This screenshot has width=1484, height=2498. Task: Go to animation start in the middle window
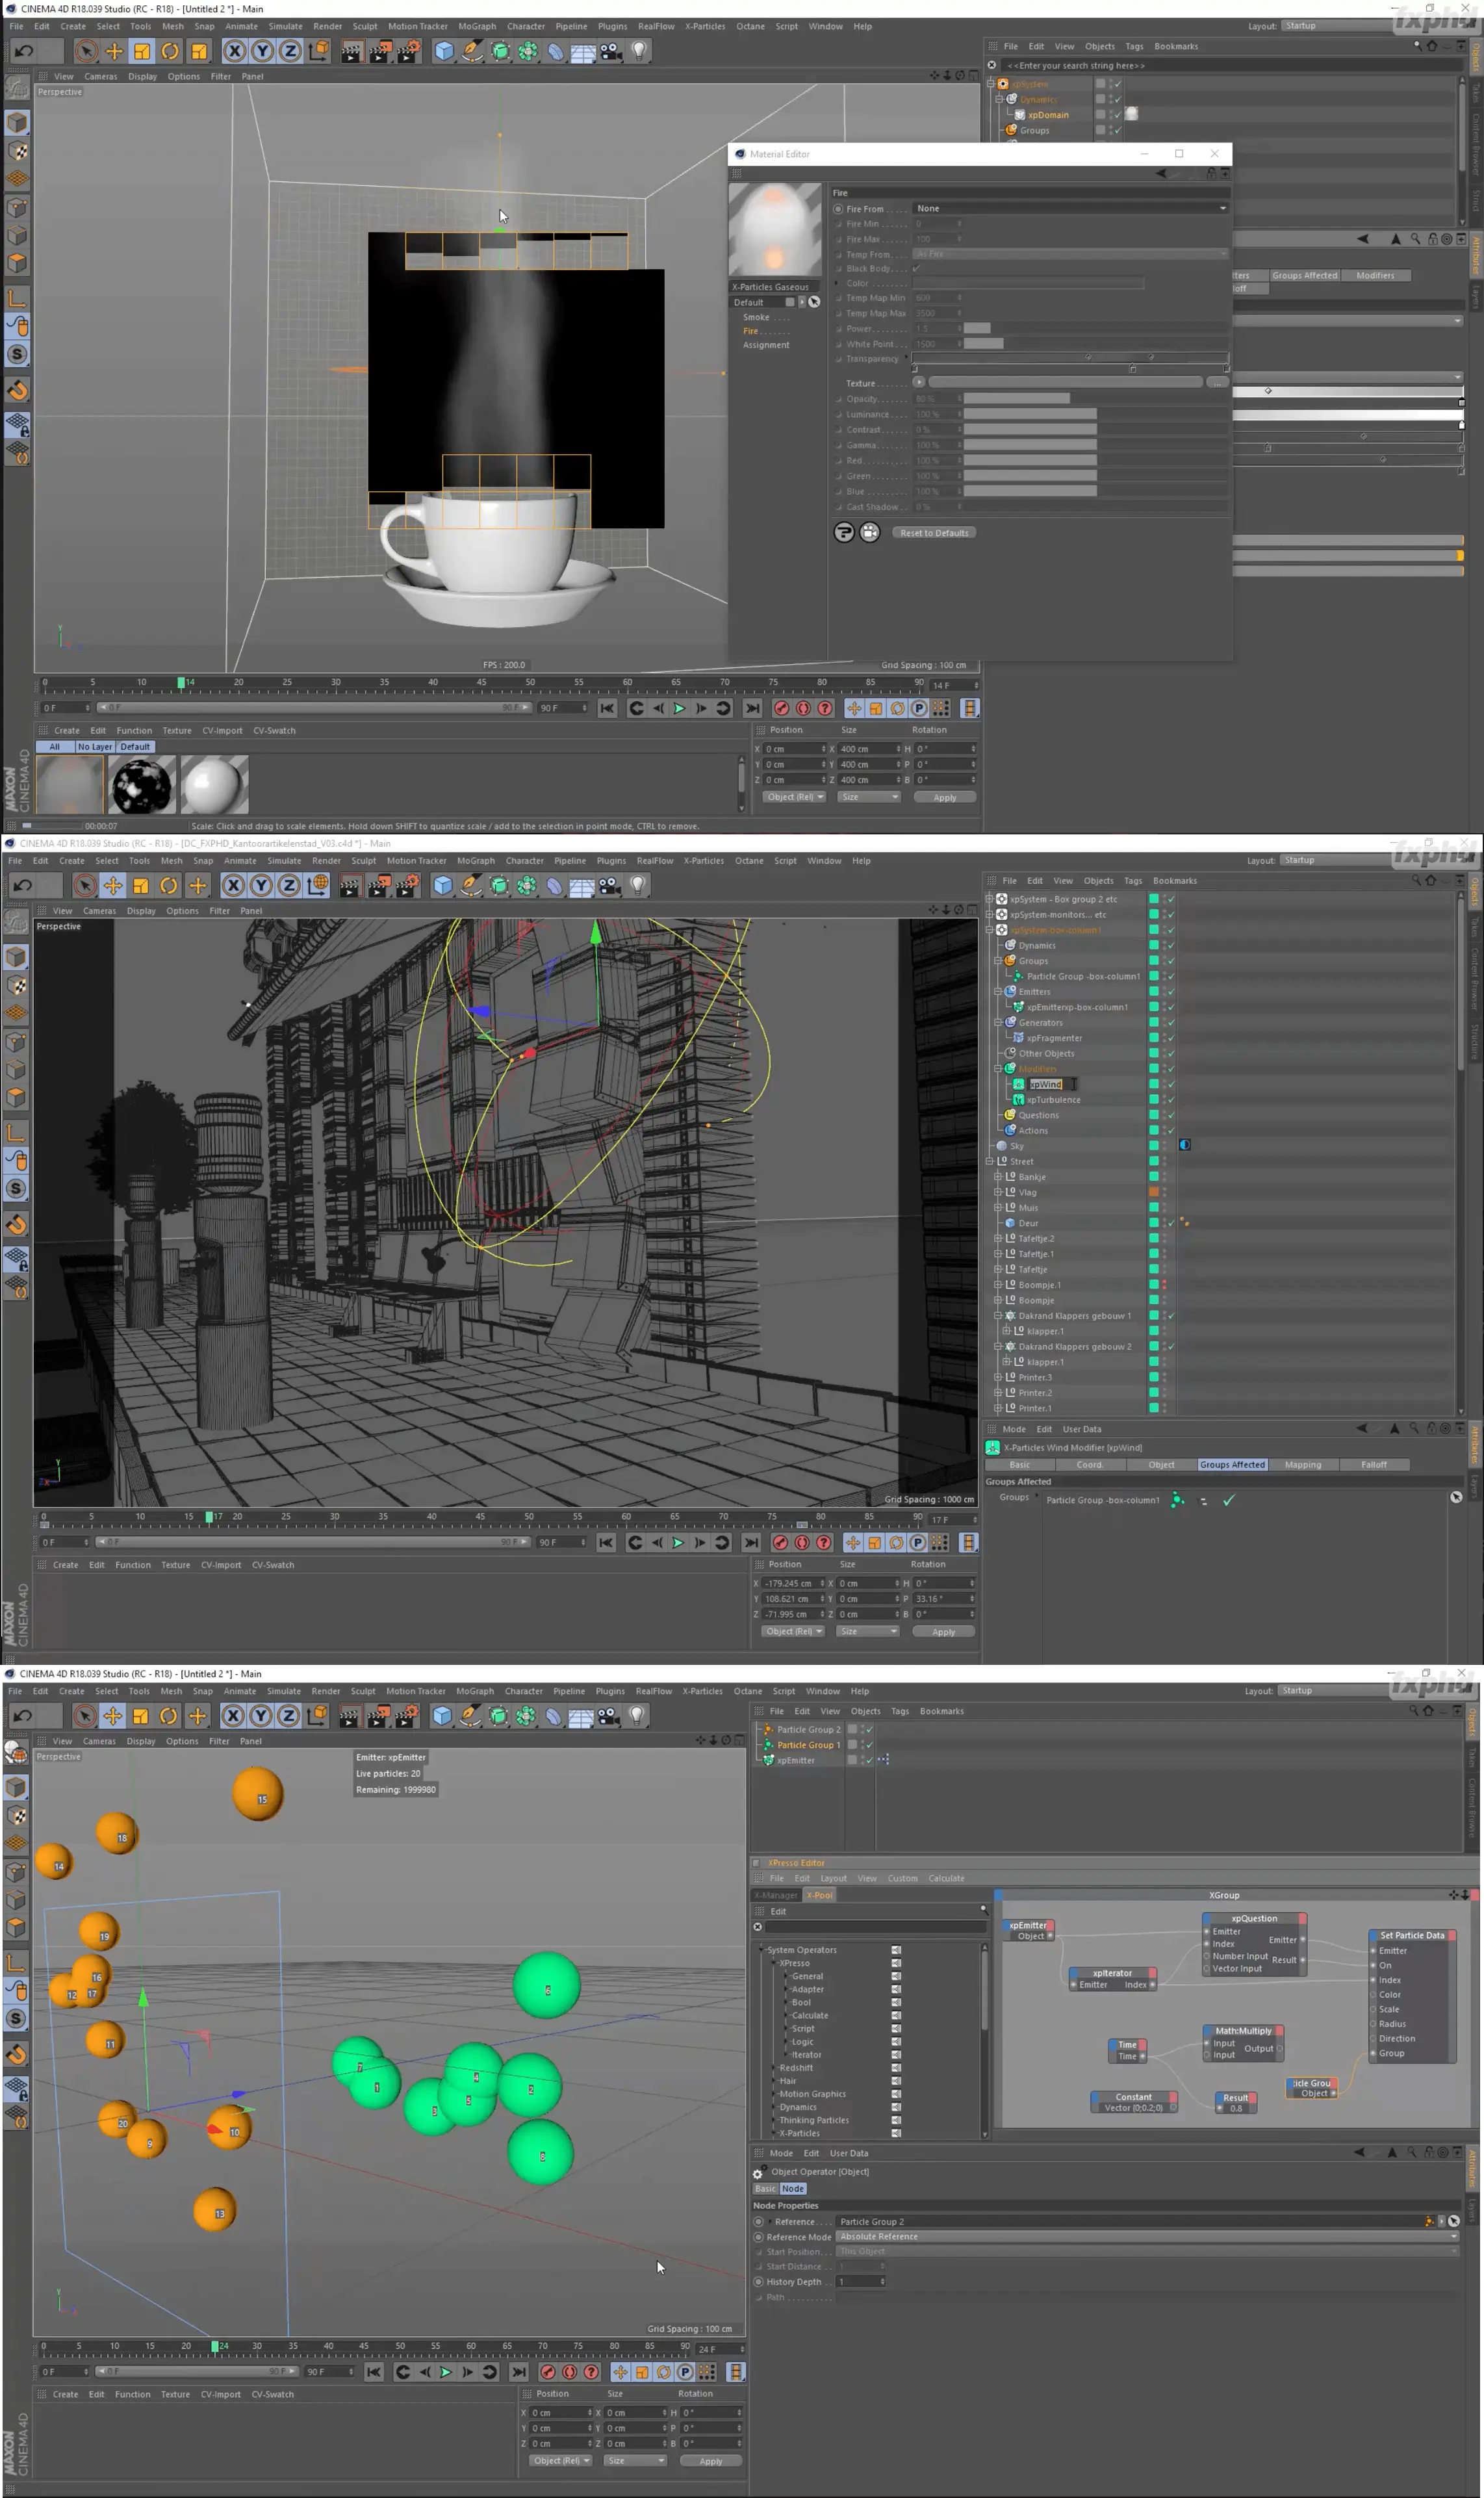[606, 1542]
